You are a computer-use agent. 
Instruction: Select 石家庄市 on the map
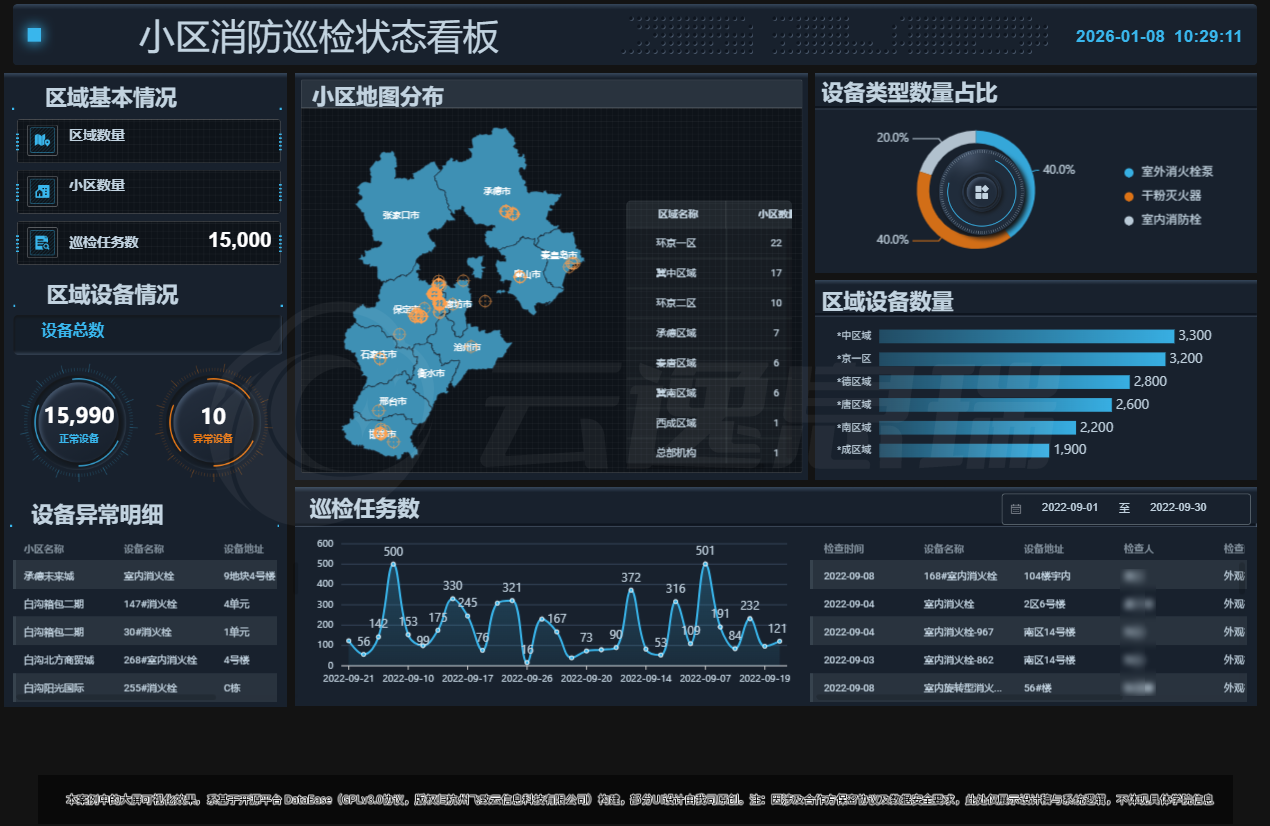[378, 354]
